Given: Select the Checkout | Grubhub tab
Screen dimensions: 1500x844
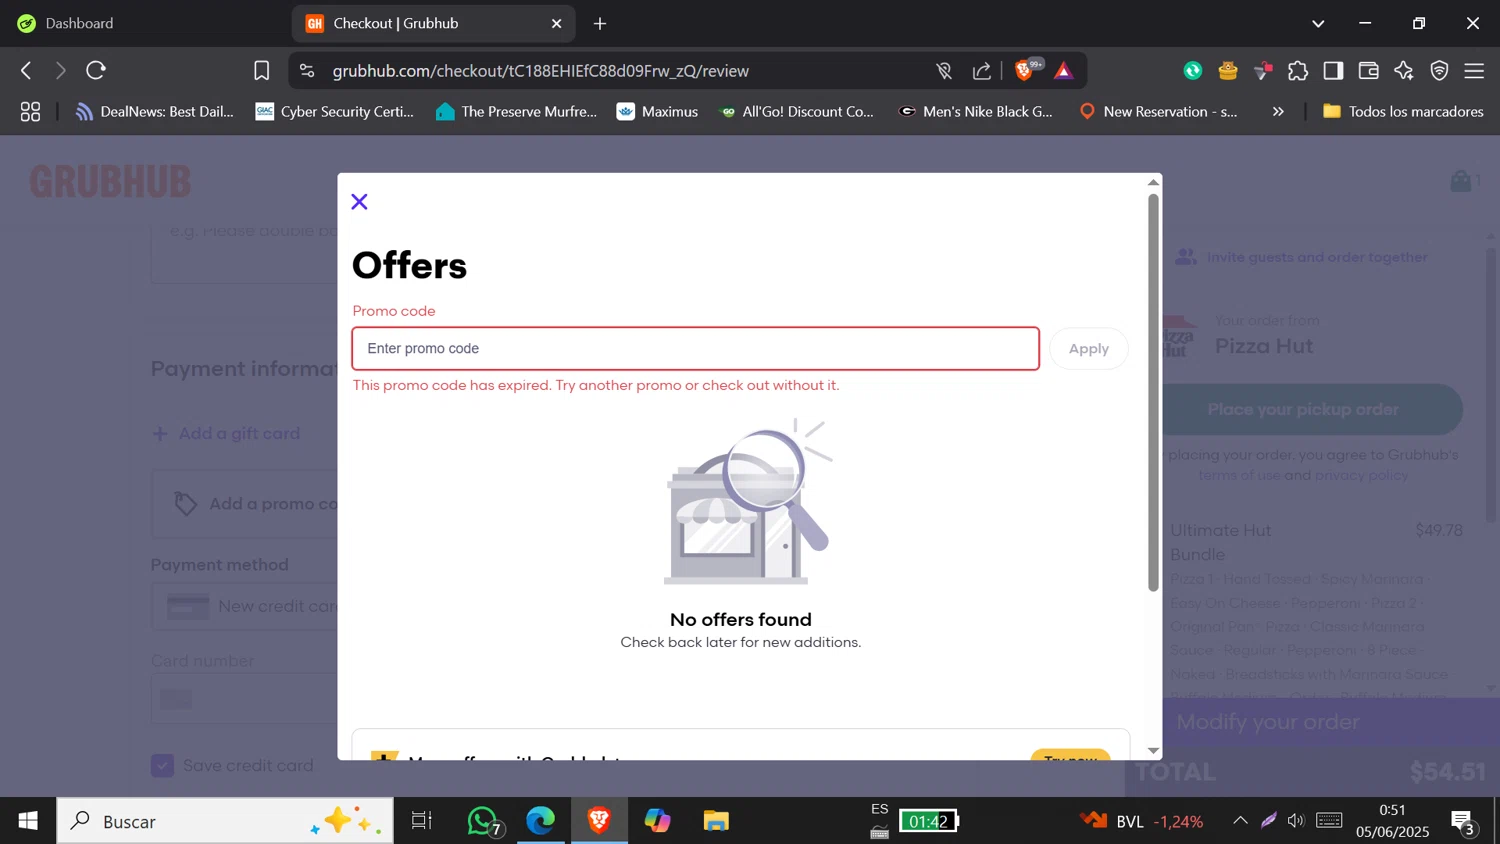Looking at the screenshot, I should [433, 23].
